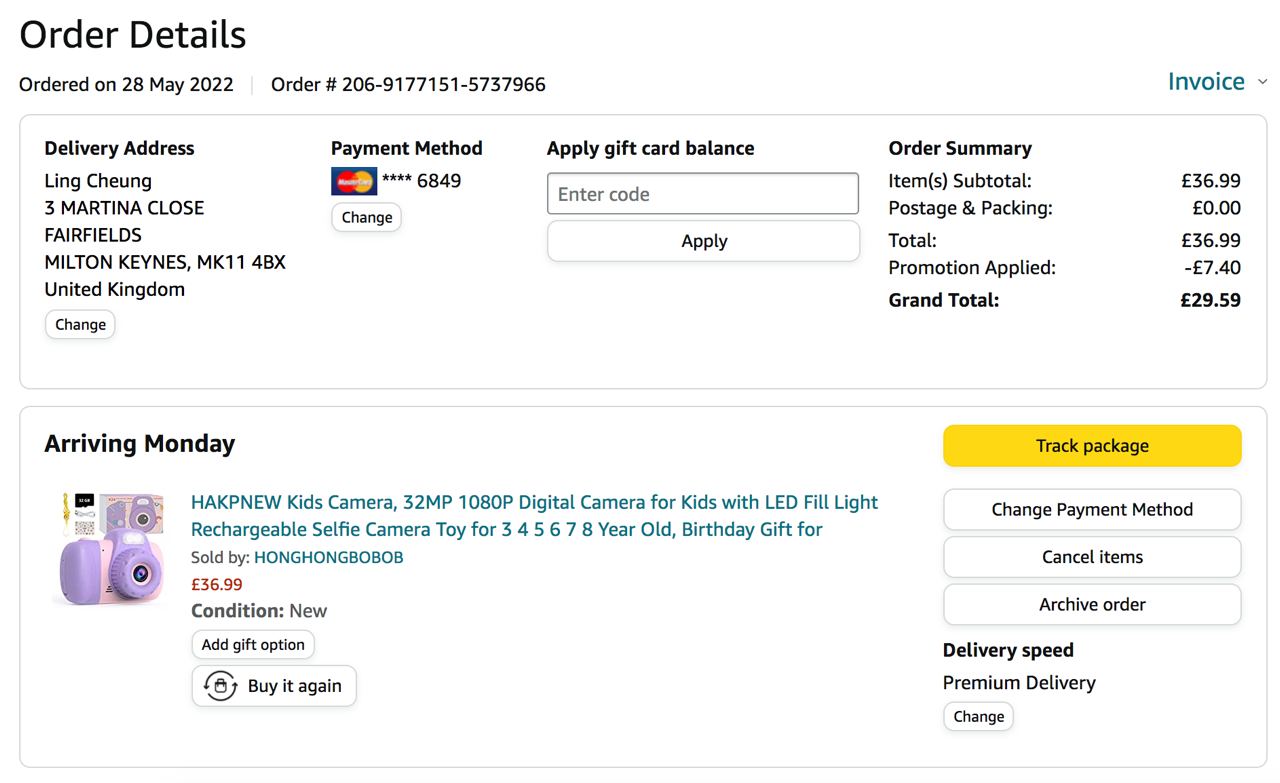Cancel items in this order
This screenshot has height=783, width=1280.
1092,557
